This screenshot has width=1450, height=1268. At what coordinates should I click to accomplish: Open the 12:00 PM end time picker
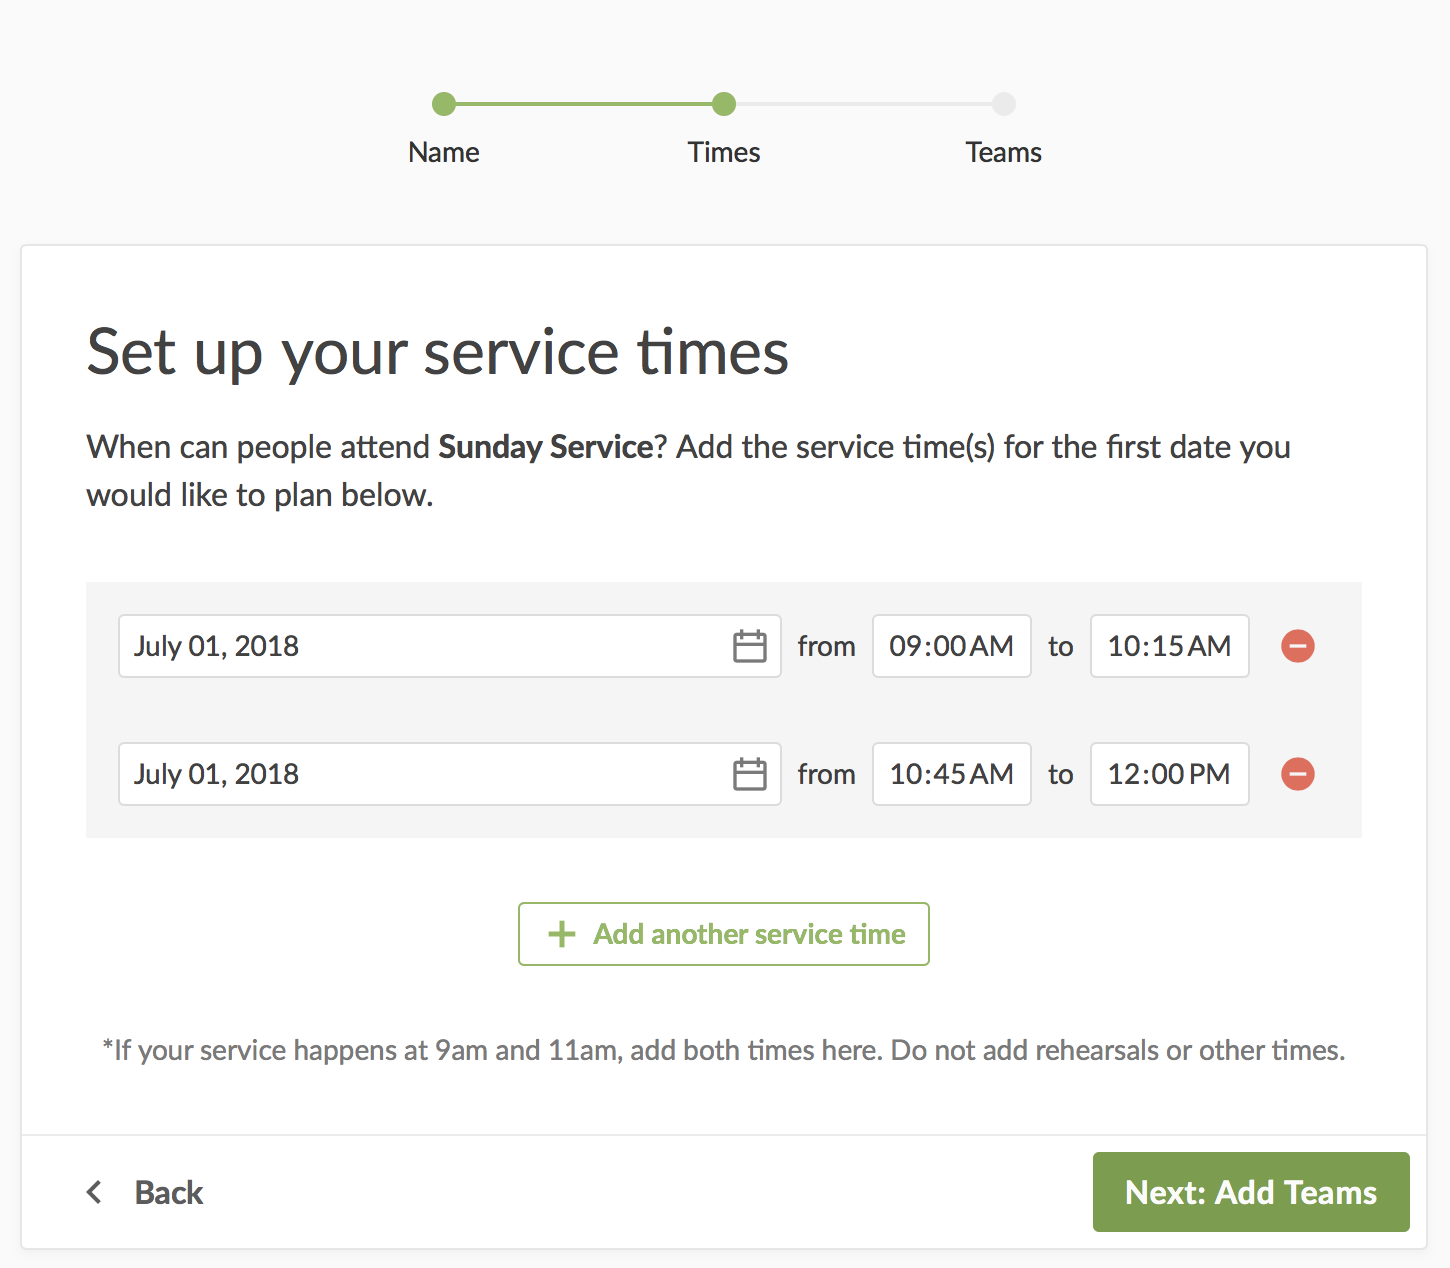pos(1169,774)
